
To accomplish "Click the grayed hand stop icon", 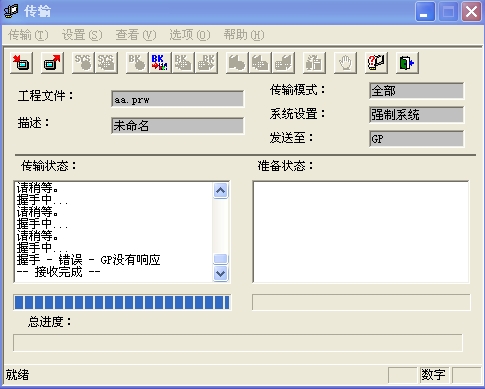I will pyautogui.click(x=345, y=63).
